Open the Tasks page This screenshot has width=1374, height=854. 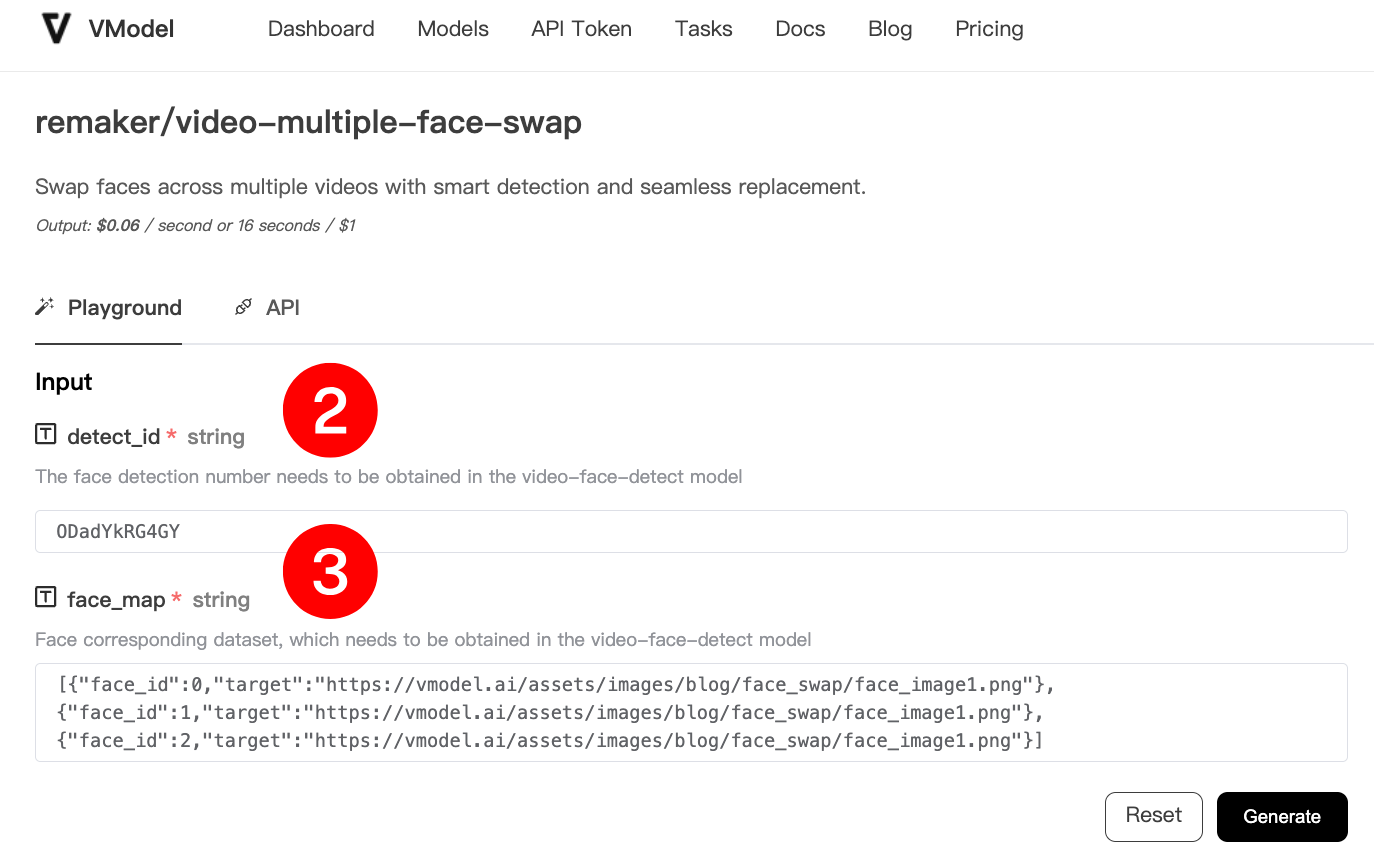point(704,29)
